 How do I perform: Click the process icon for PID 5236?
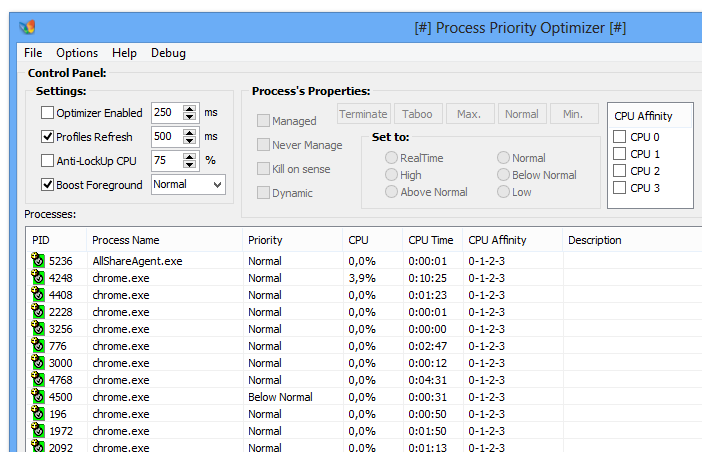tap(38, 261)
